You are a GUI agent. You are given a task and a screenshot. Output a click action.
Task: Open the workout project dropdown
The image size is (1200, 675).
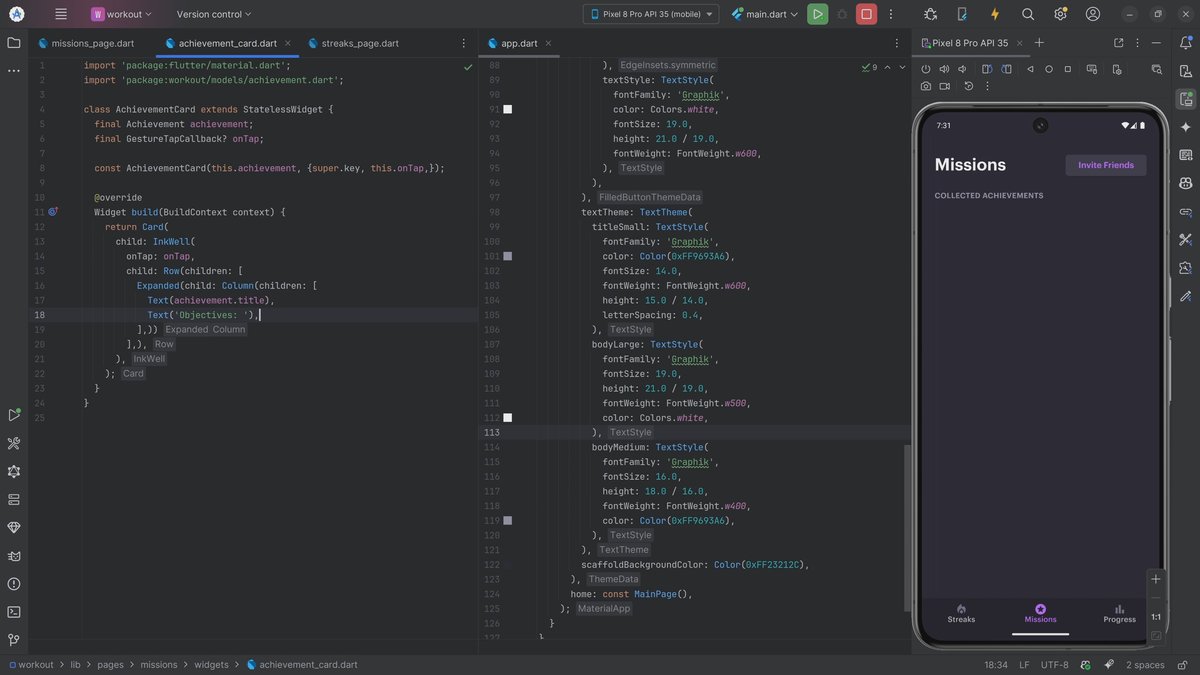pos(122,14)
